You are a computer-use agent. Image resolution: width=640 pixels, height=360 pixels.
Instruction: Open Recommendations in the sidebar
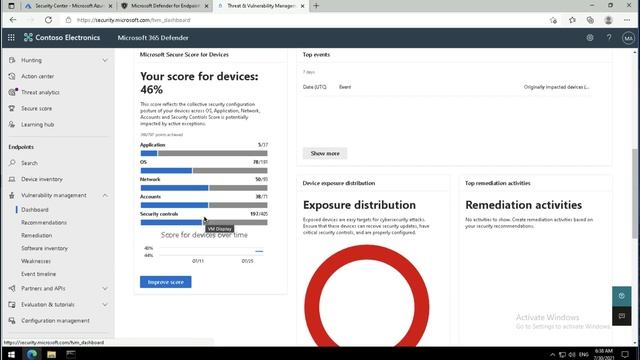(x=44, y=222)
